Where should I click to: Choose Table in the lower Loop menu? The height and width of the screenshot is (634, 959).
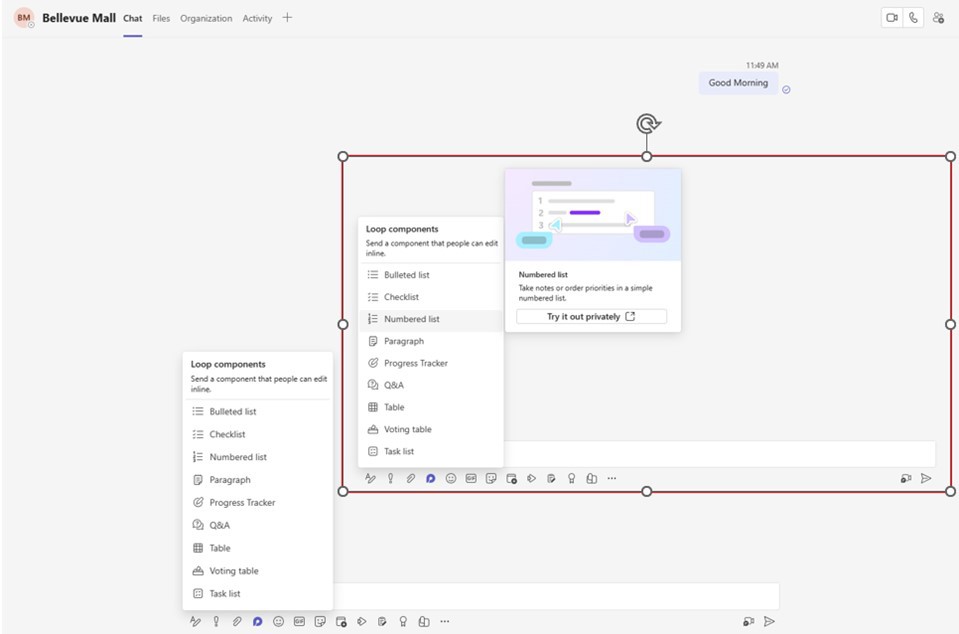pos(257,548)
